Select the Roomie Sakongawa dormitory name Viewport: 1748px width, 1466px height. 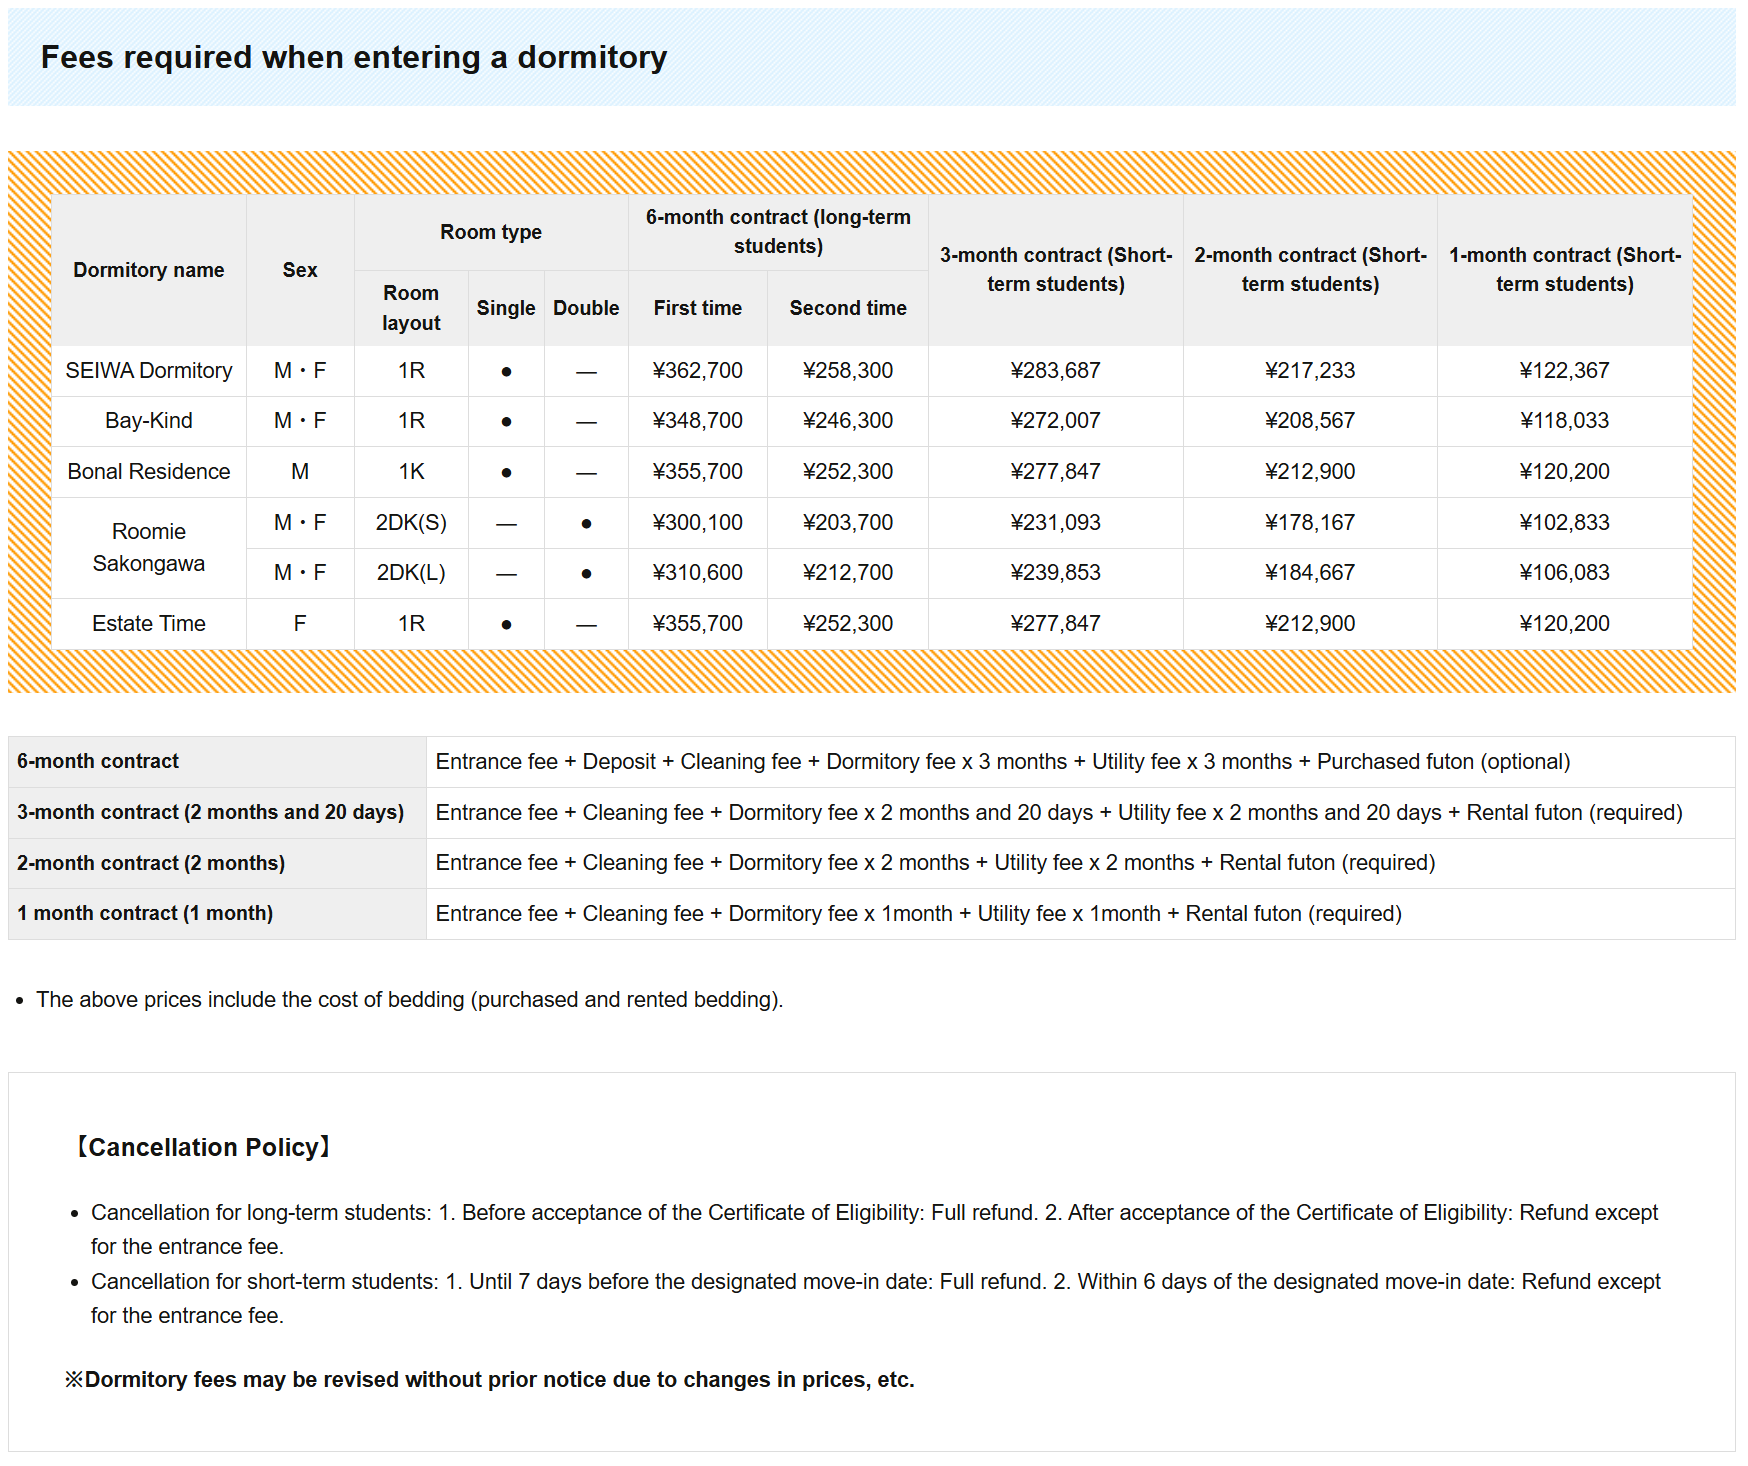click(149, 547)
